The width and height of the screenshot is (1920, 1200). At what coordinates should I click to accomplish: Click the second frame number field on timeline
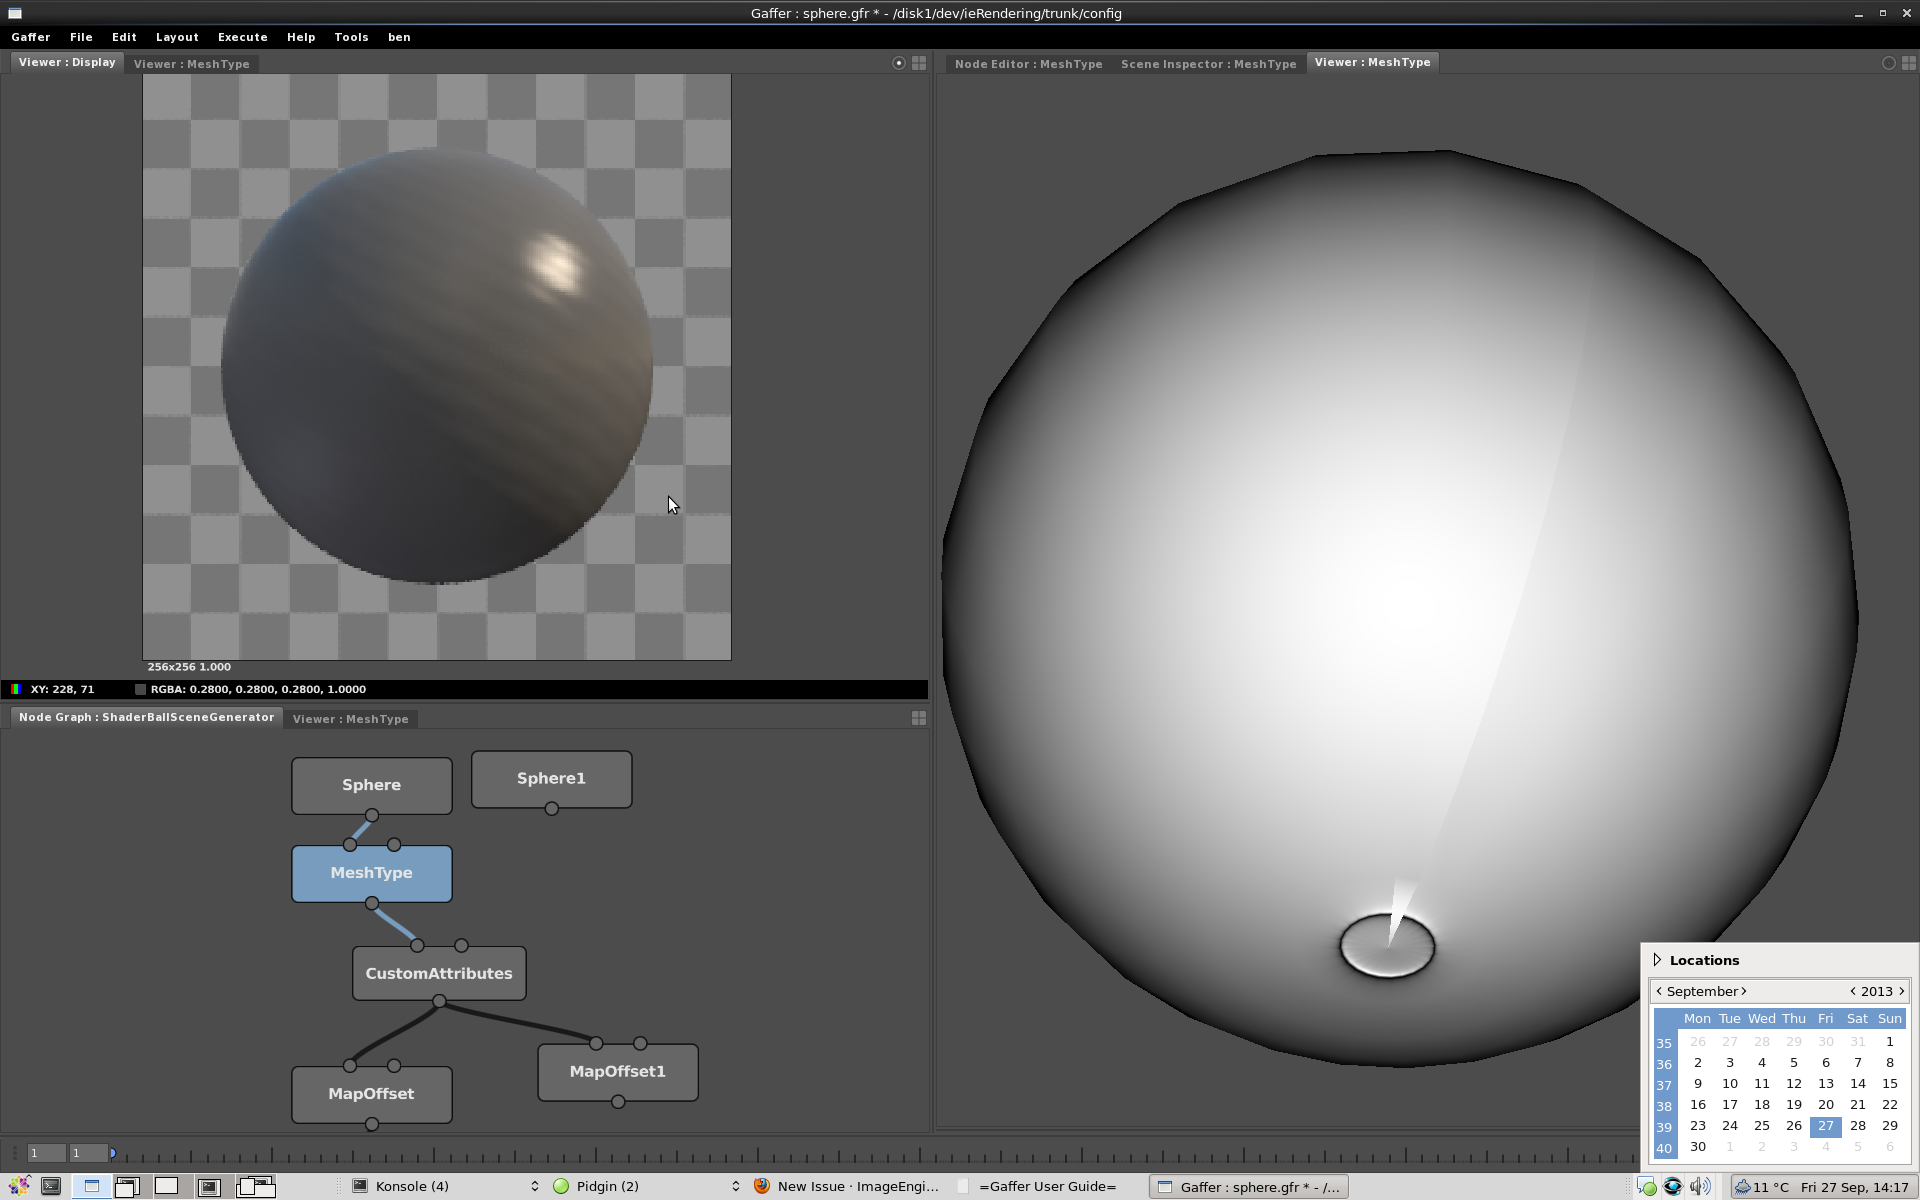[88, 1153]
